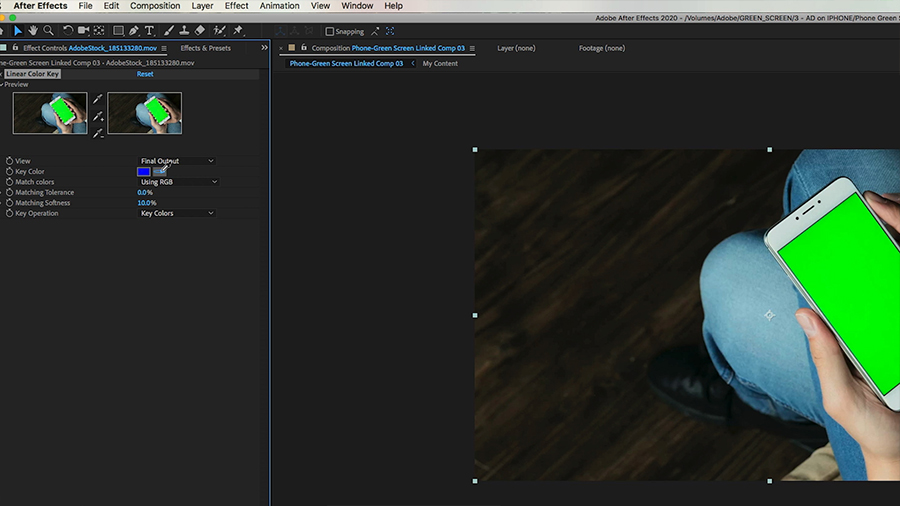Open the Match colors Using RGB dropdown

click(179, 182)
